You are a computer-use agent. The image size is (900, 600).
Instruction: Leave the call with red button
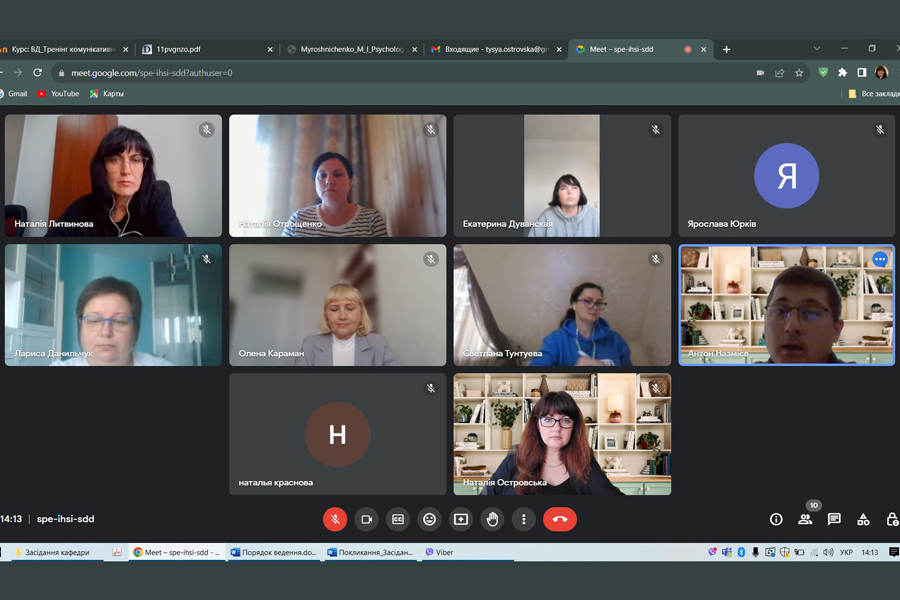560,519
